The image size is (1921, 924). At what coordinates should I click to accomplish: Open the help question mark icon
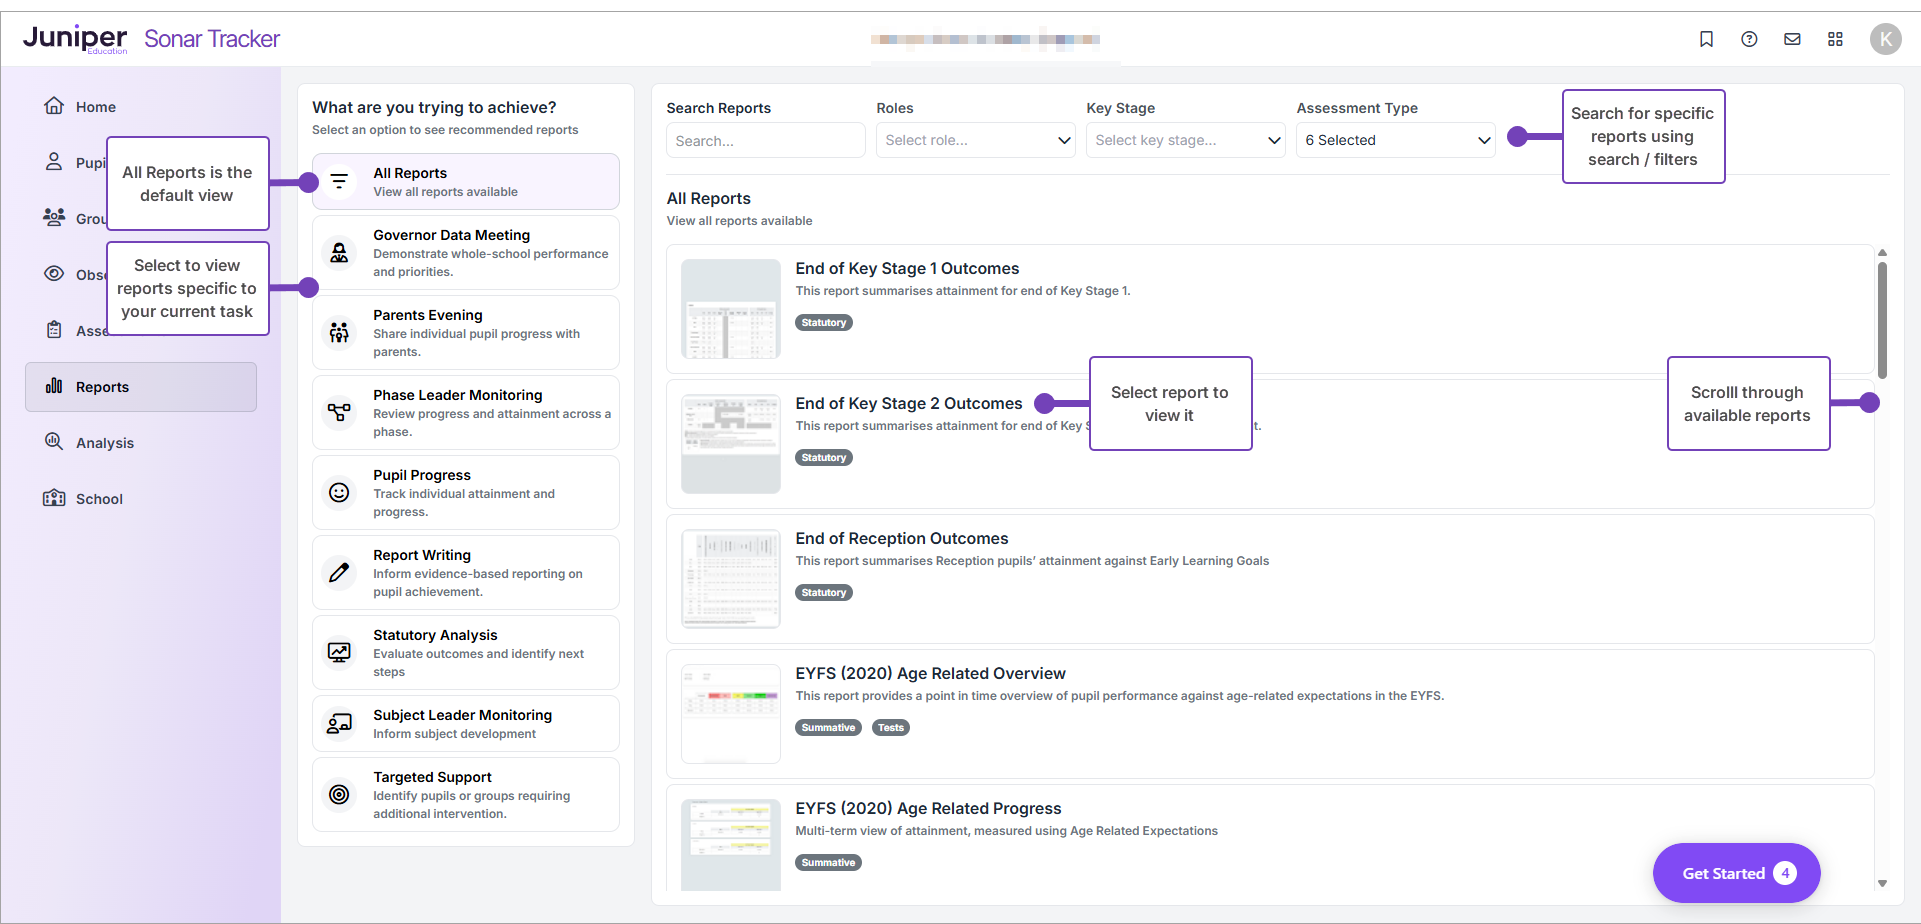pyautogui.click(x=1749, y=39)
